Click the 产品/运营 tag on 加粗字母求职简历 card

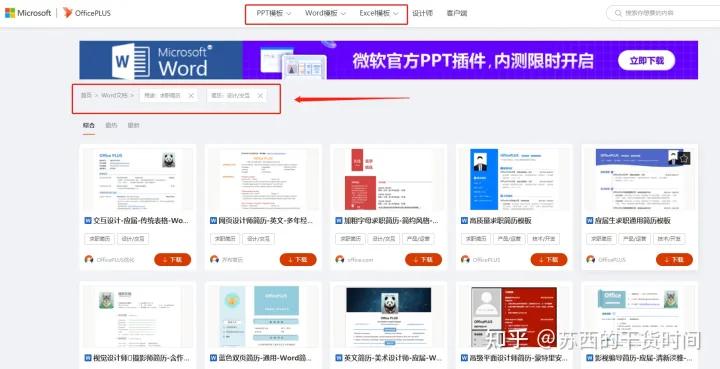point(418,239)
